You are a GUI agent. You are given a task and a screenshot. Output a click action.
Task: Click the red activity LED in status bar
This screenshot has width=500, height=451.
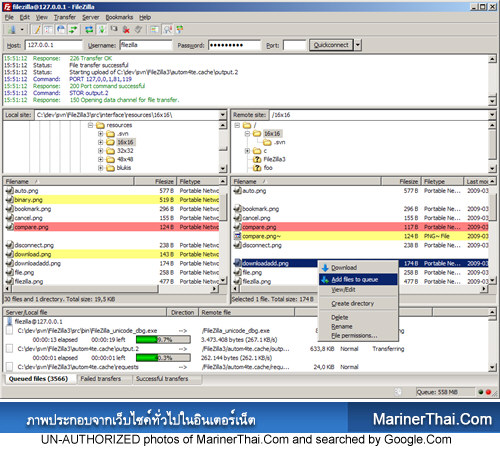488,392
